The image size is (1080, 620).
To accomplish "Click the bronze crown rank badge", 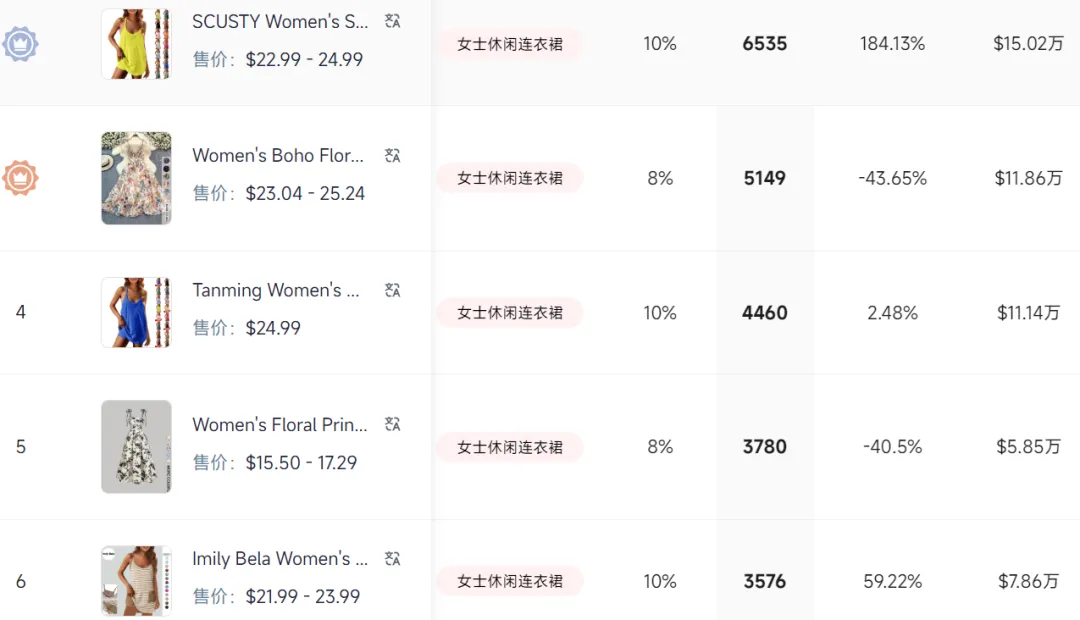I will [x=20, y=178].
